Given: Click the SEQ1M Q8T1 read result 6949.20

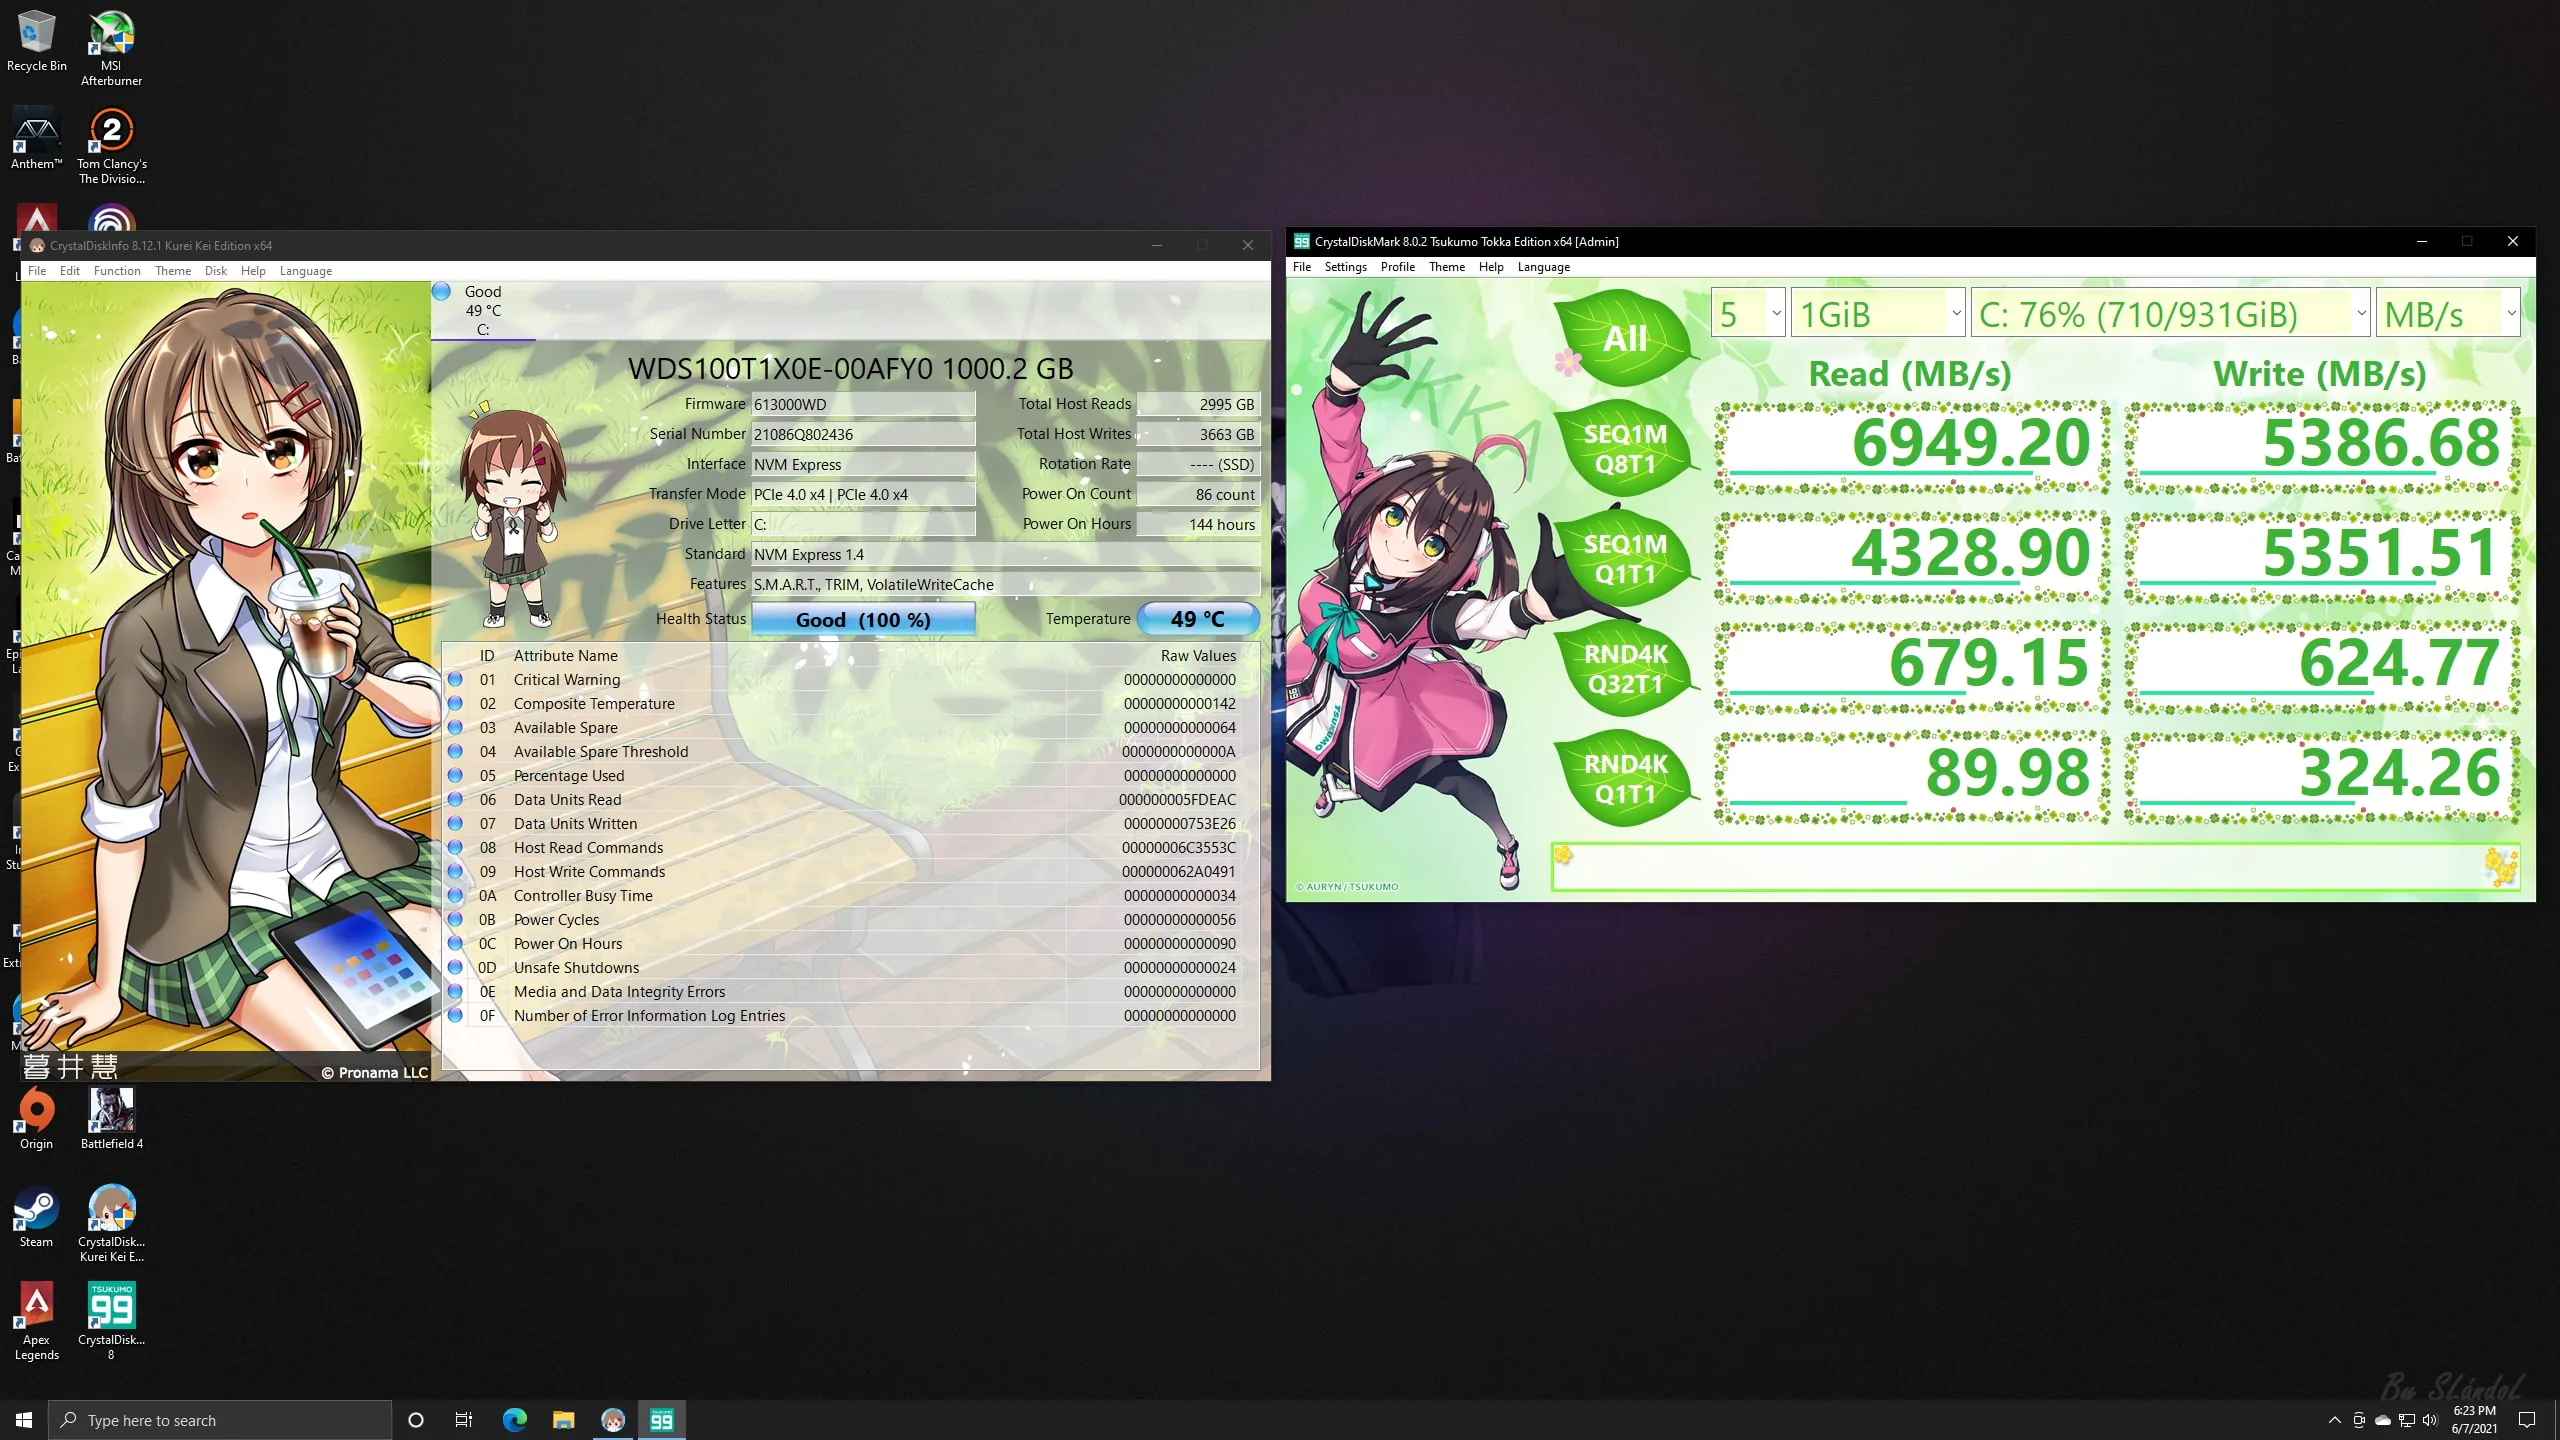Looking at the screenshot, I should 1912,448.
